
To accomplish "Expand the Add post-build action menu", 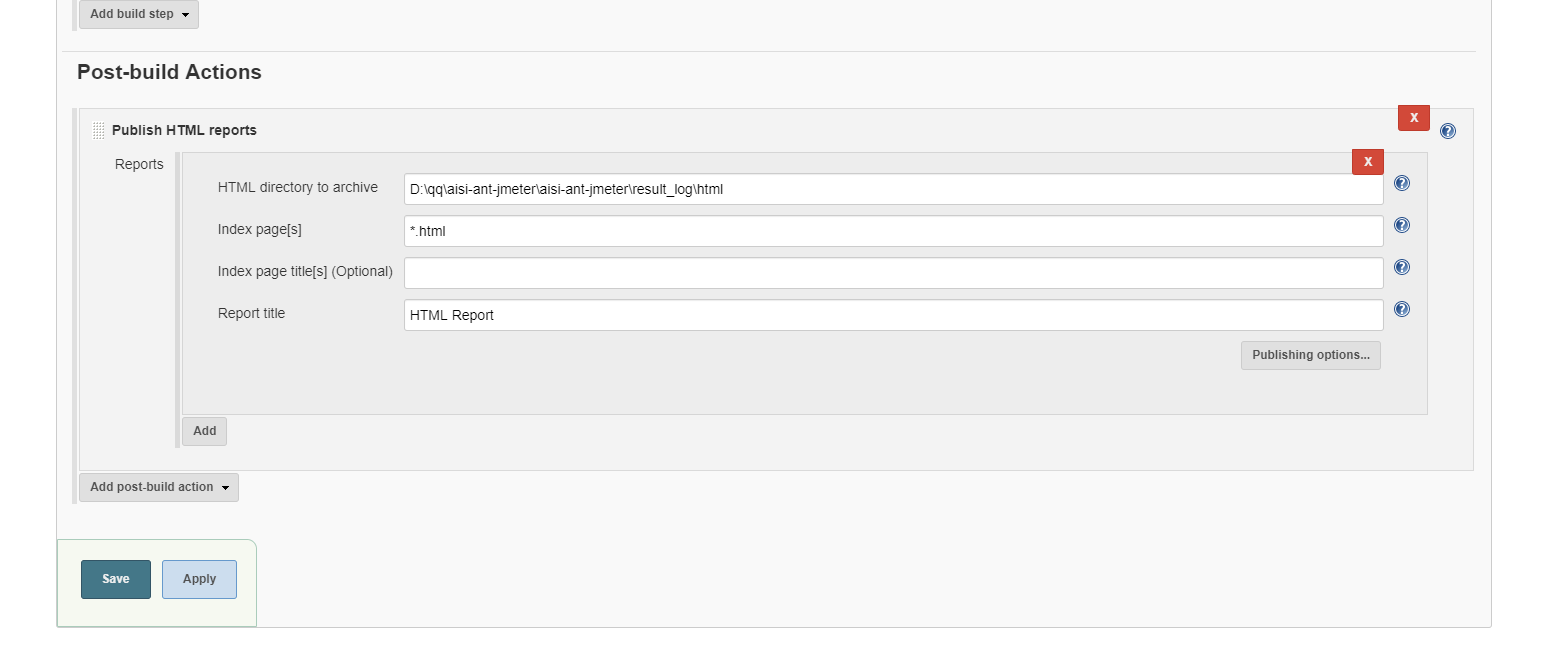I will pos(158,487).
